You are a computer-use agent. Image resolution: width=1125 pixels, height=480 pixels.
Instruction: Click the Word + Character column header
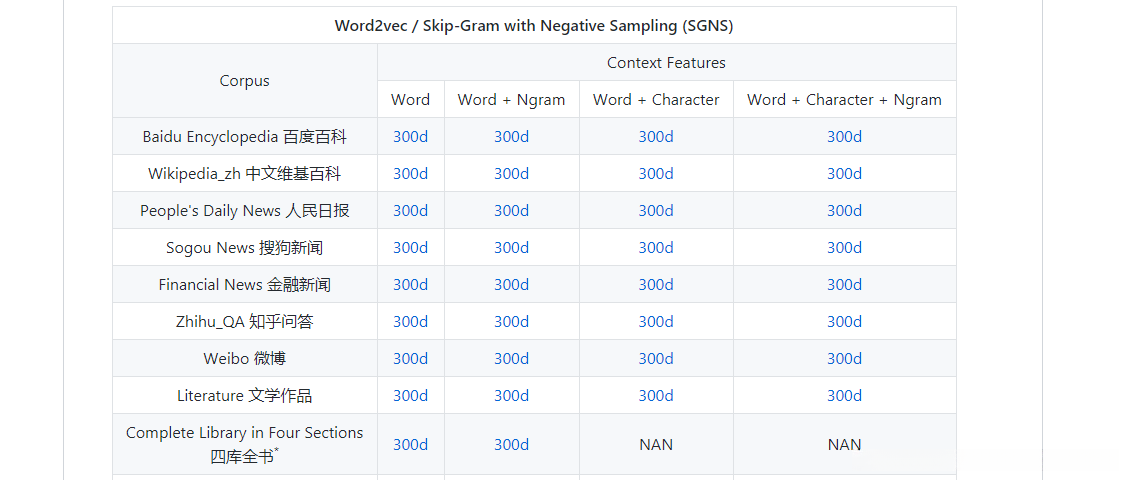(x=656, y=100)
